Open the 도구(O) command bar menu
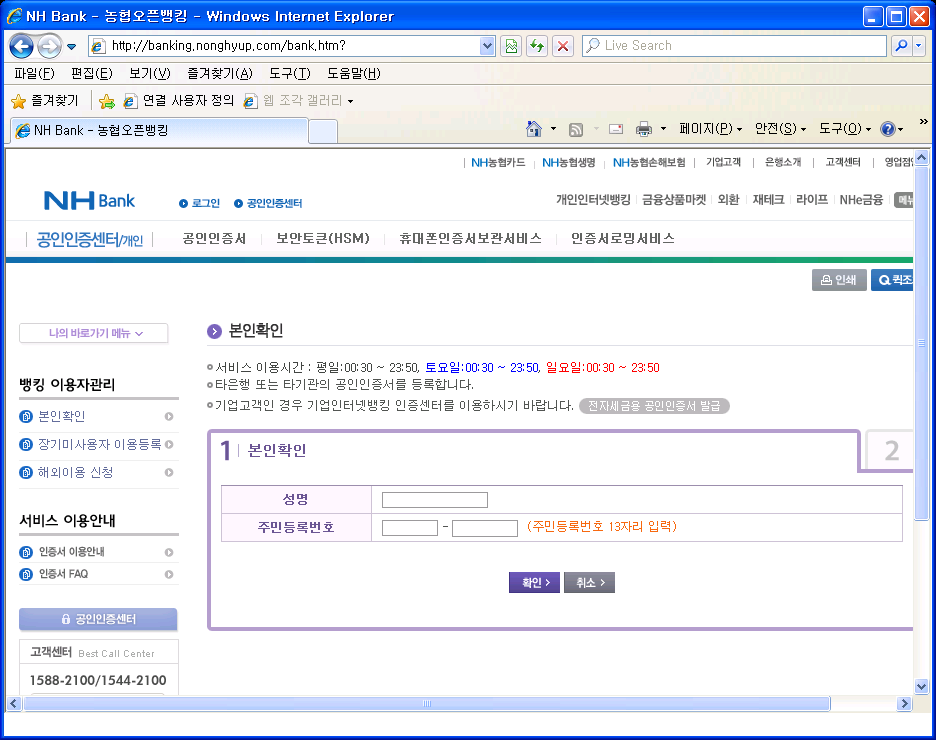This screenshot has width=936, height=740. 845,129
